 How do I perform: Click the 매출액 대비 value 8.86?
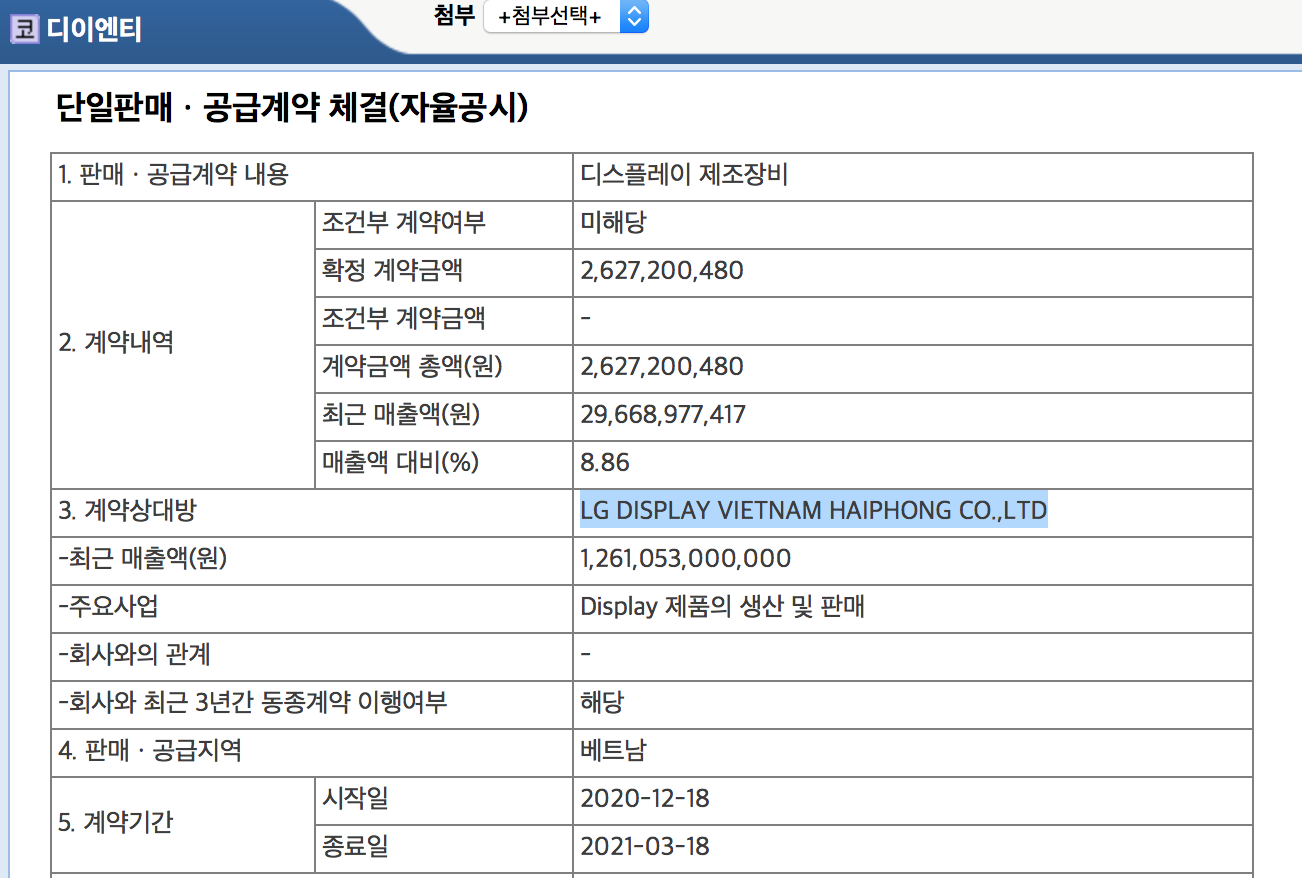click(x=605, y=463)
